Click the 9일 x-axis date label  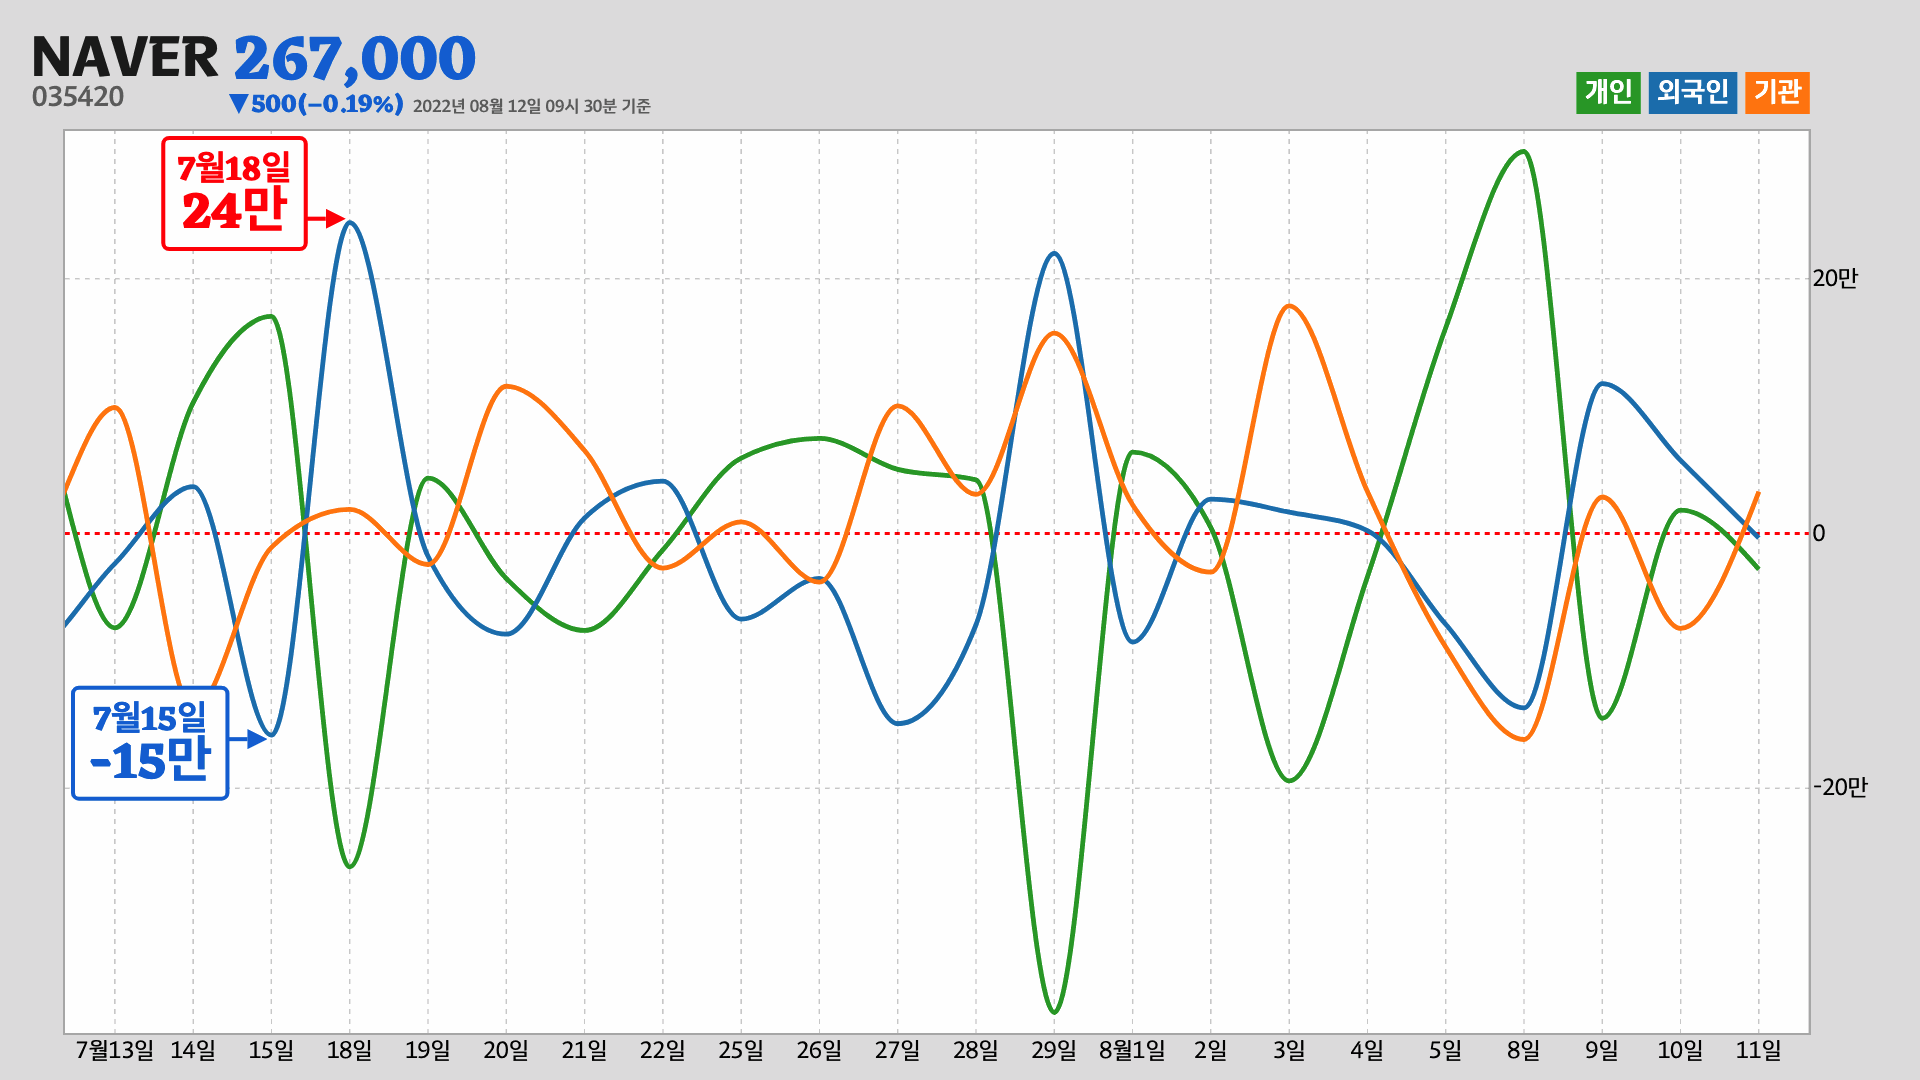tap(1602, 1051)
